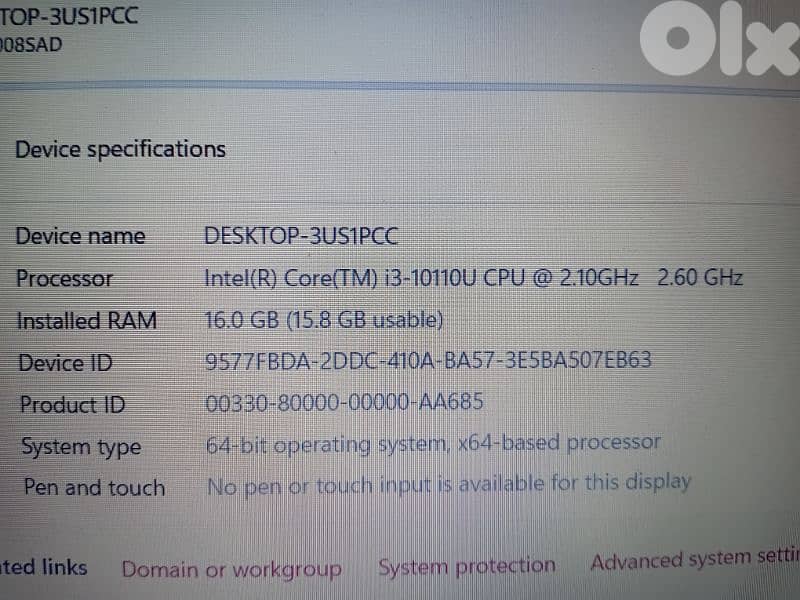The image size is (800, 600).
Task: Click the Installed RAM label
Action: pos(86,321)
